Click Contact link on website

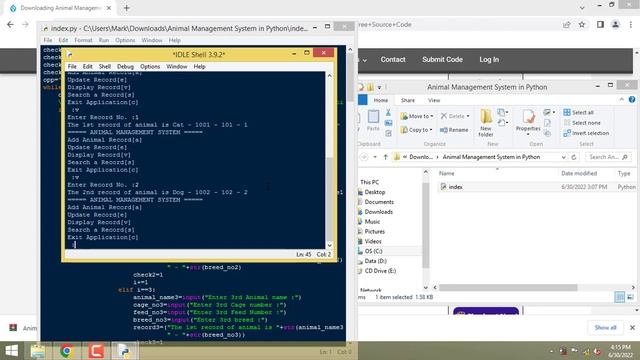393,60
